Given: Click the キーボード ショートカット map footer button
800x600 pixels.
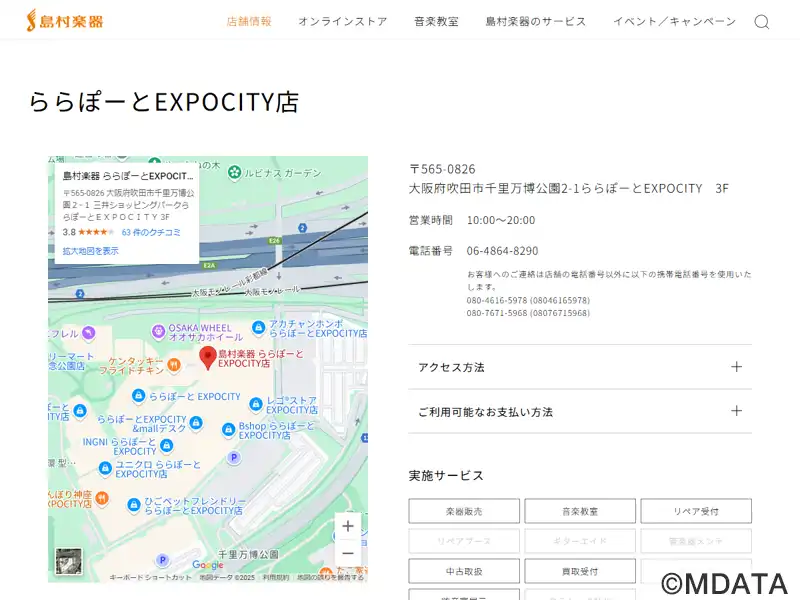Looking at the screenshot, I should point(151,578).
